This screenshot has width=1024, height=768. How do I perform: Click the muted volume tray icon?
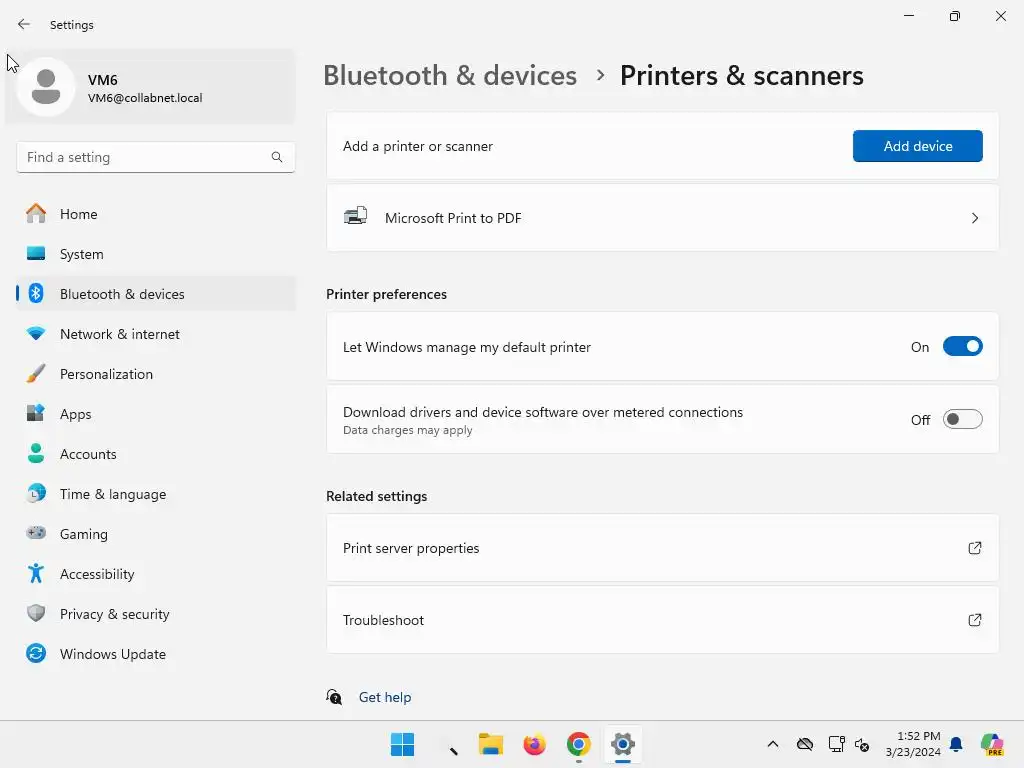coord(862,744)
